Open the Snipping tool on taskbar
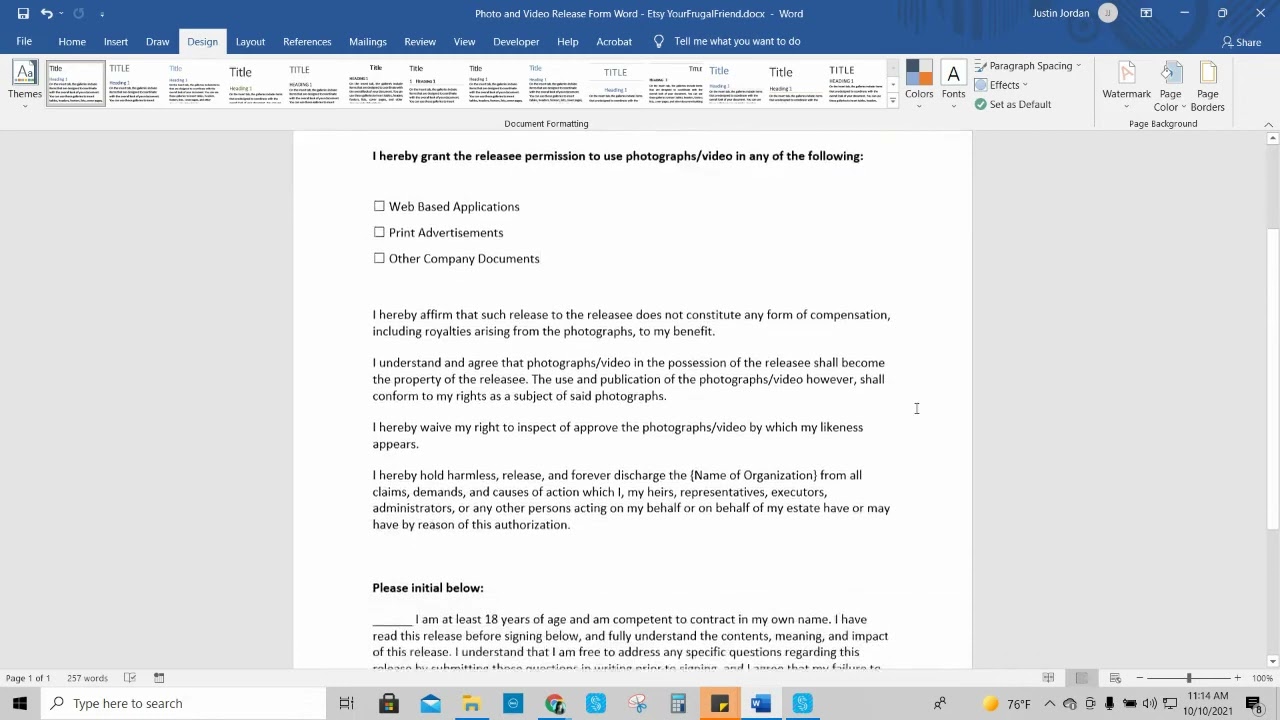 637,703
